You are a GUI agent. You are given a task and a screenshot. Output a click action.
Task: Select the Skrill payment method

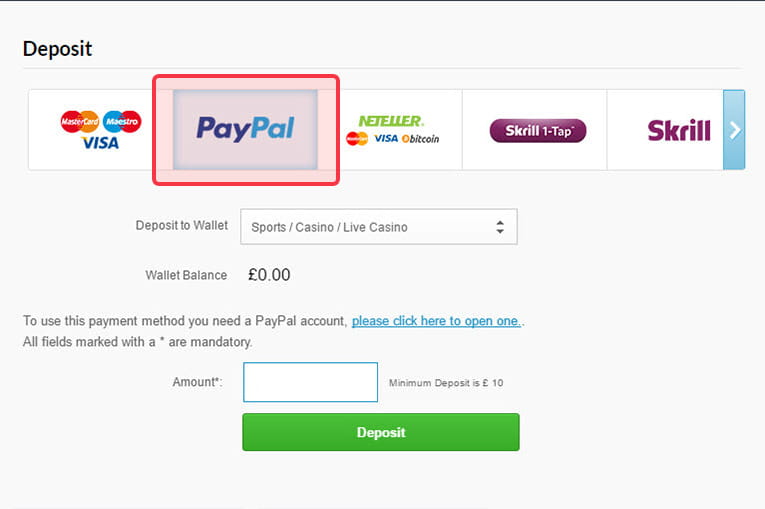point(679,130)
